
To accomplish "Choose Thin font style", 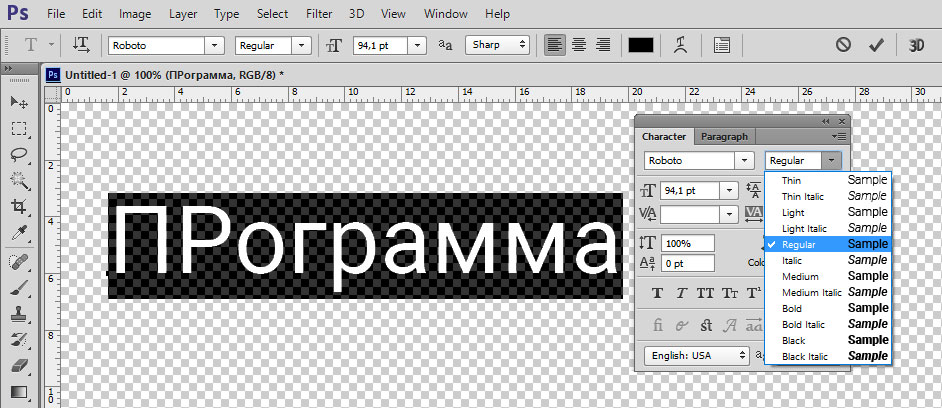I will coord(828,180).
